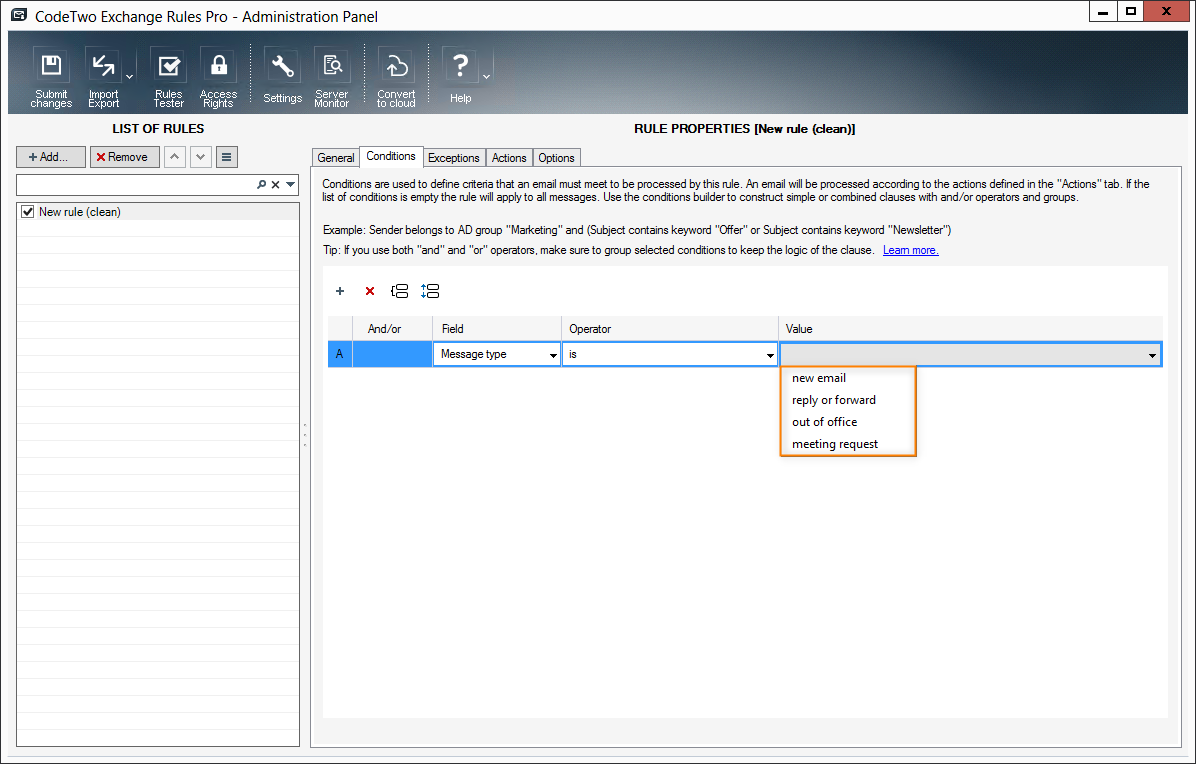
Task: Click the rules search input field
Action: (x=136, y=185)
